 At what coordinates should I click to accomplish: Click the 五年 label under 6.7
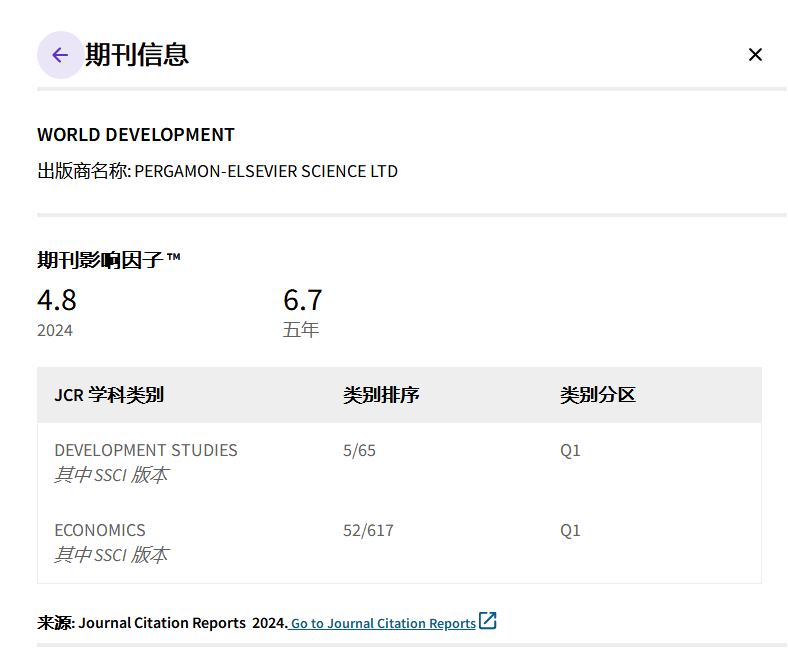(301, 330)
